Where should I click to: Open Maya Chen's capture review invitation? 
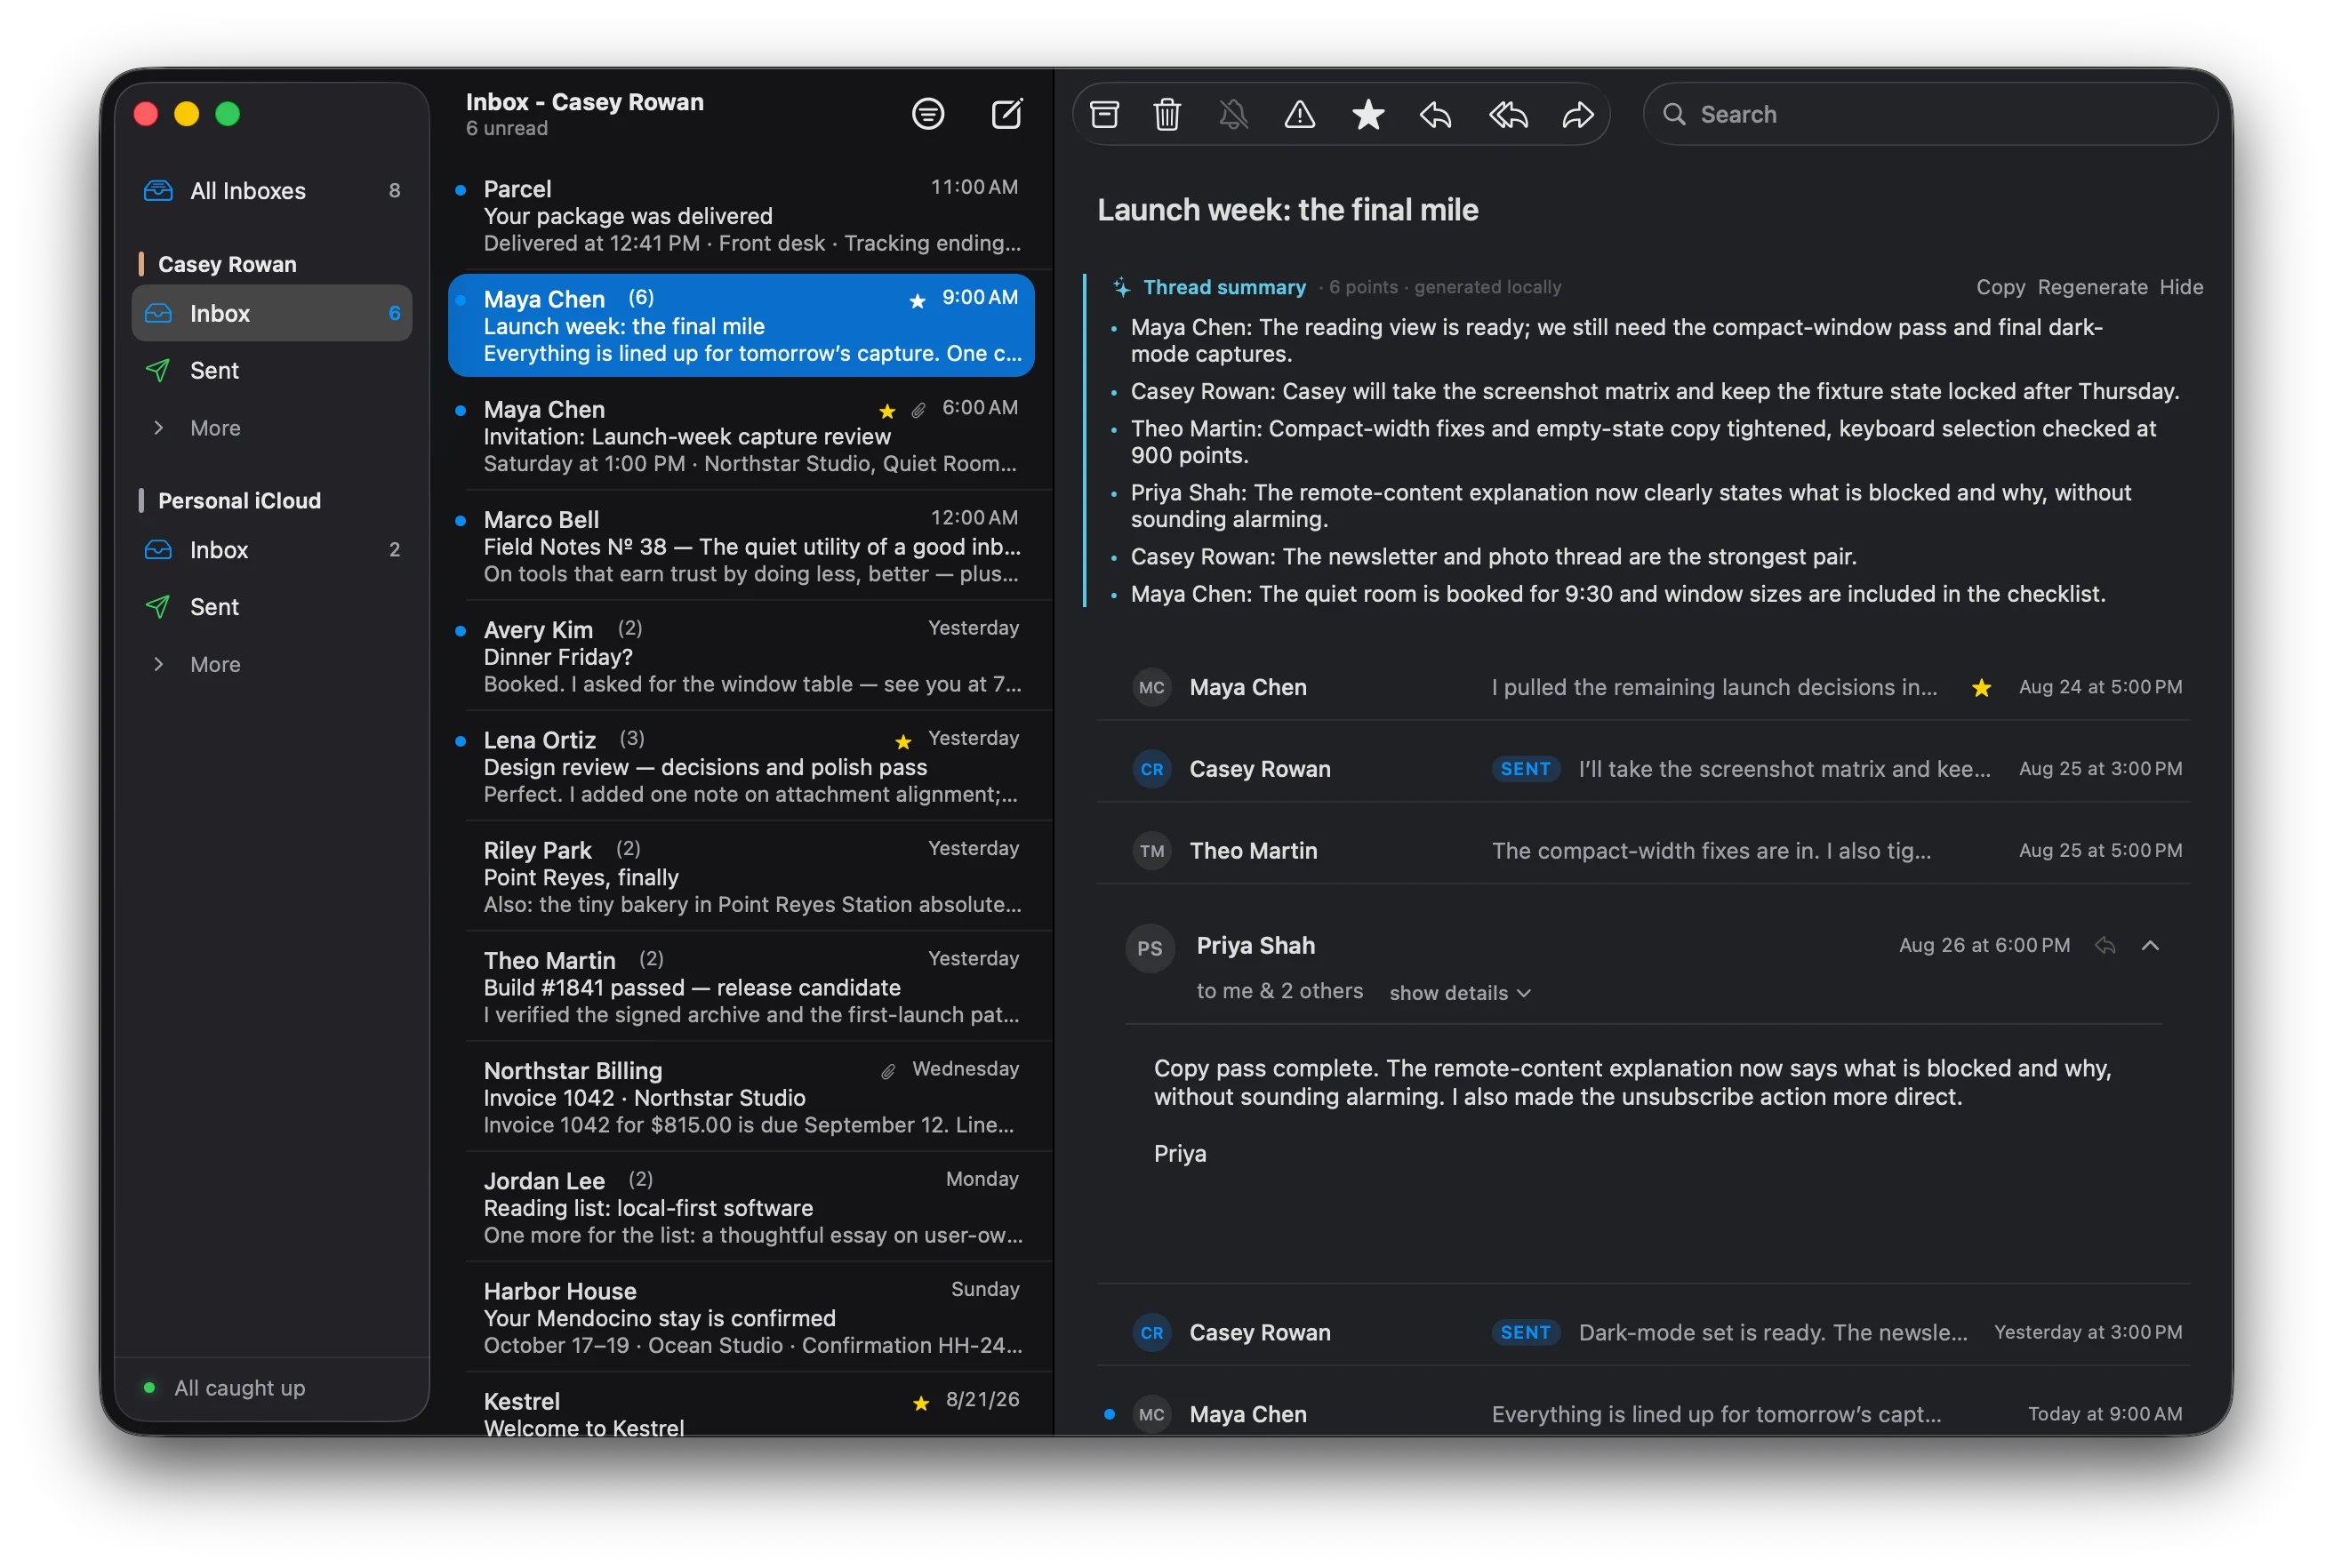coord(741,436)
